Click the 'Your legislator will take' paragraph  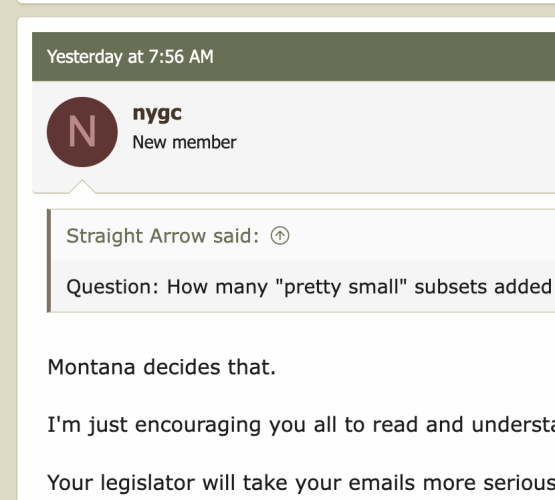click(x=301, y=483)
